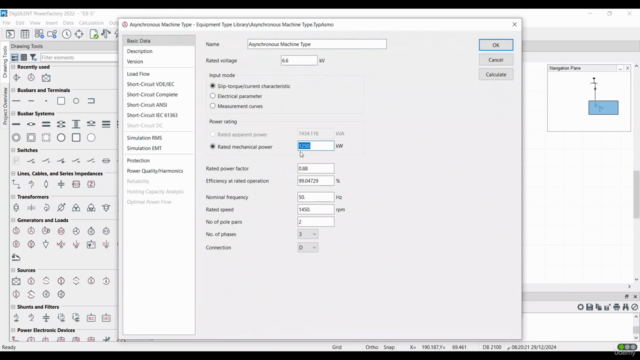Pick the red Z impedance icon
This screenshot has width=640, height=360.
(x=91, y=184)
